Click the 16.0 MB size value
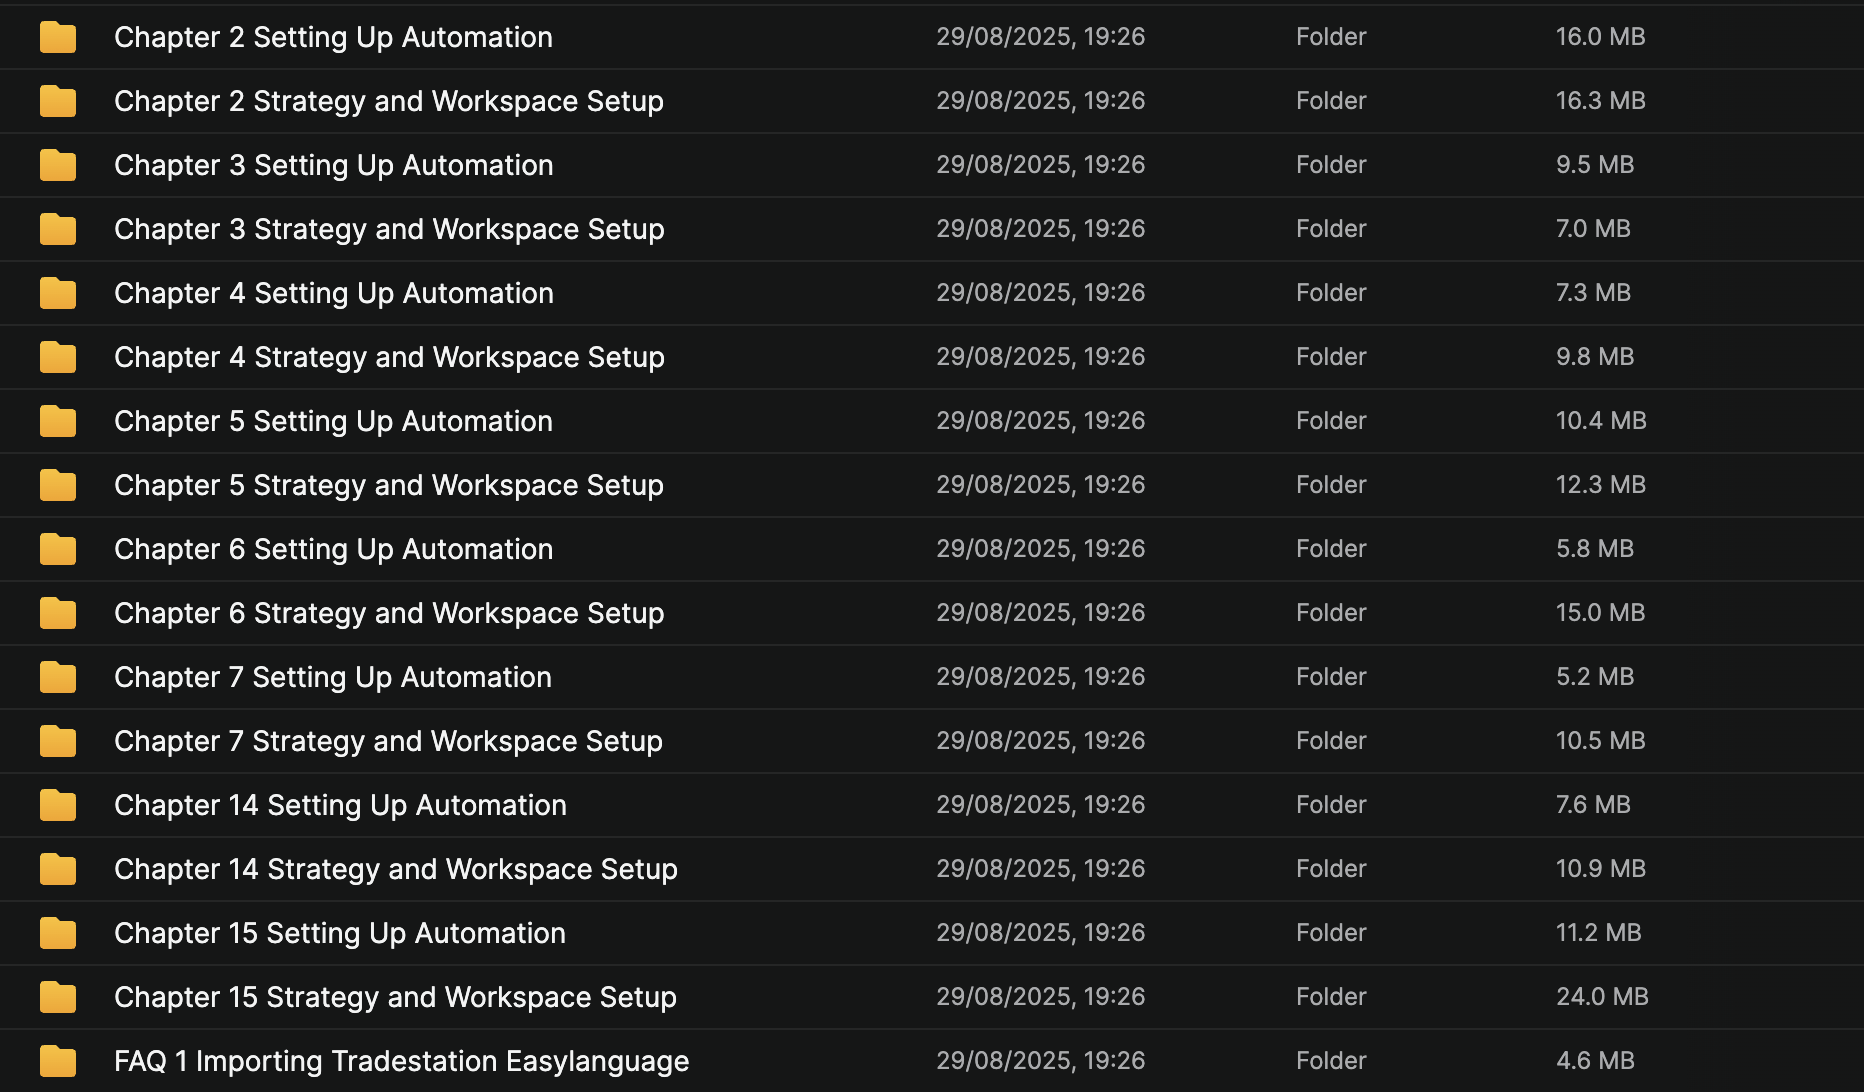 point(1600,37)
